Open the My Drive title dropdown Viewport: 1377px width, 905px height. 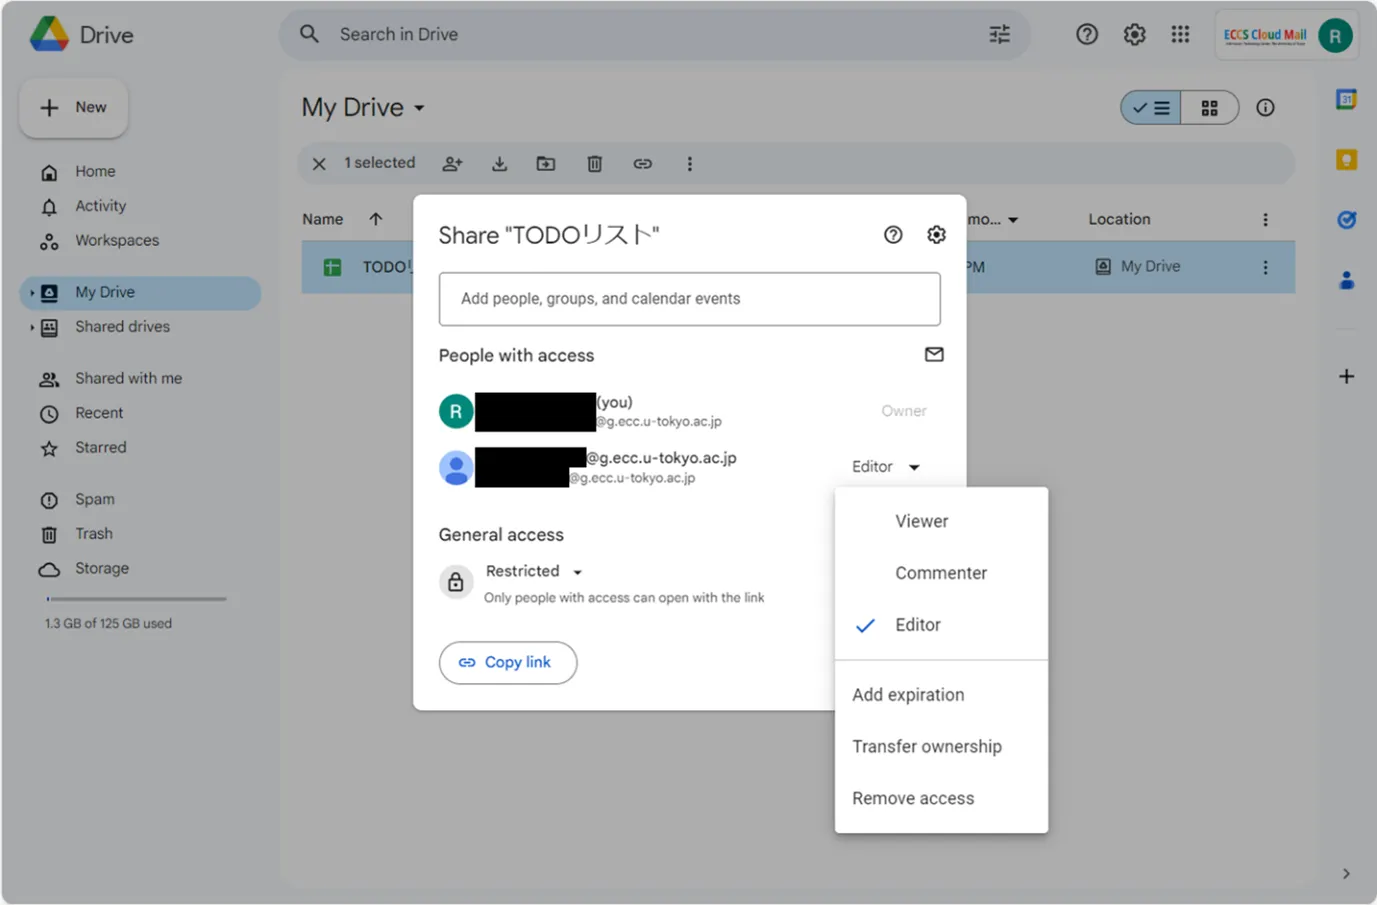click(363, 107)
